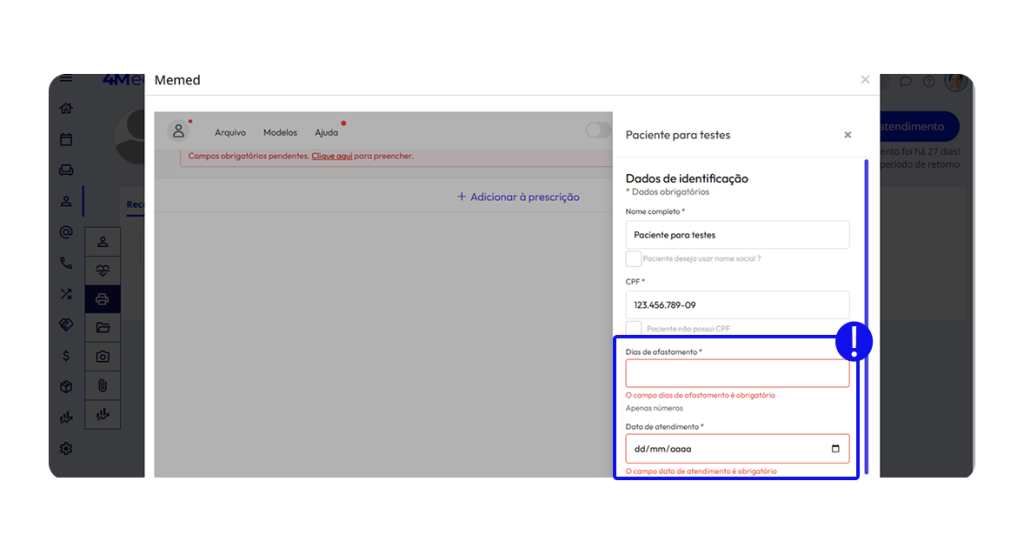Open the settings gear icon

click(x=66, y=449)
